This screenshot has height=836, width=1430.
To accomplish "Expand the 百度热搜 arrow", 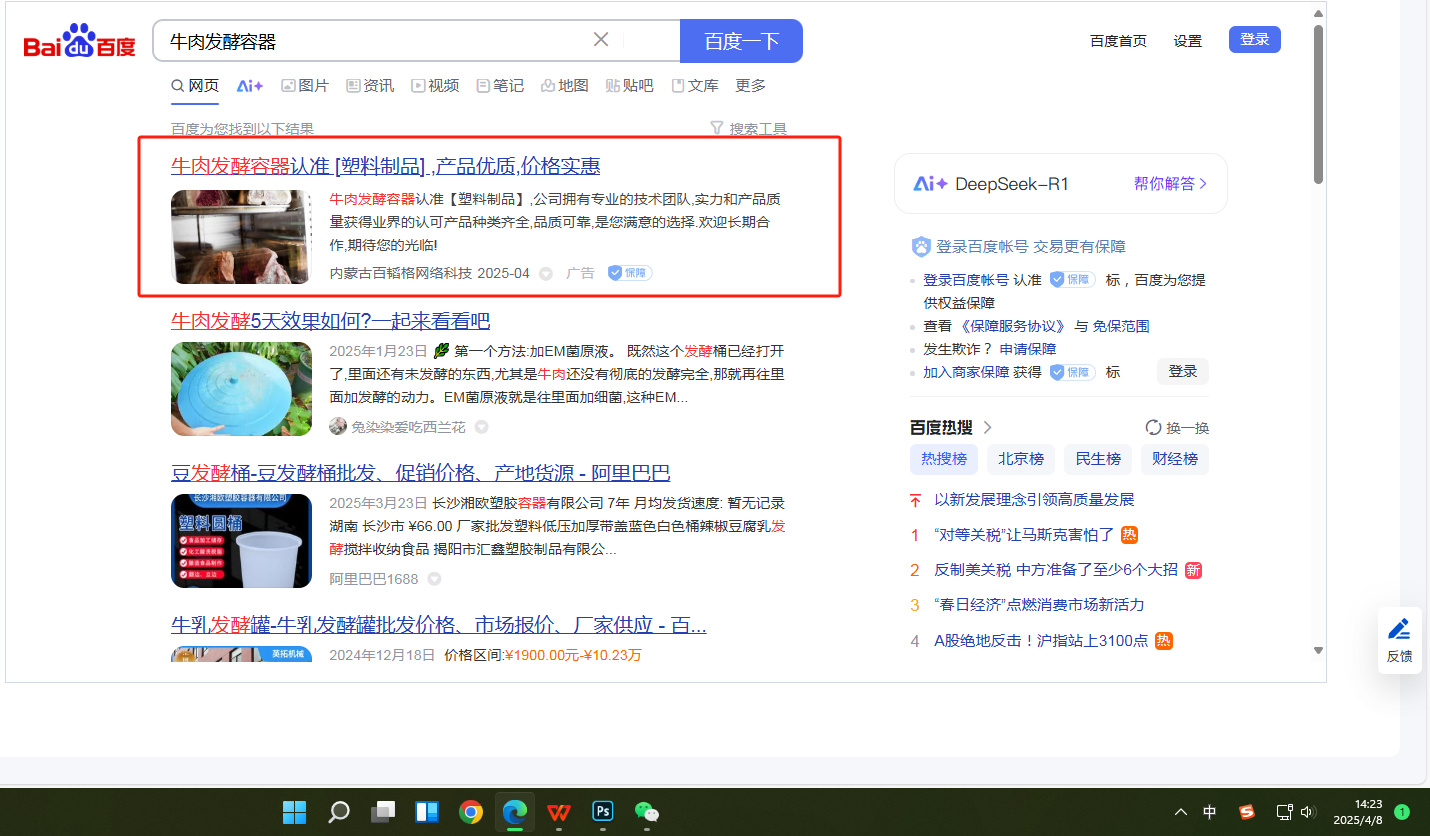I will pos(988,428).
